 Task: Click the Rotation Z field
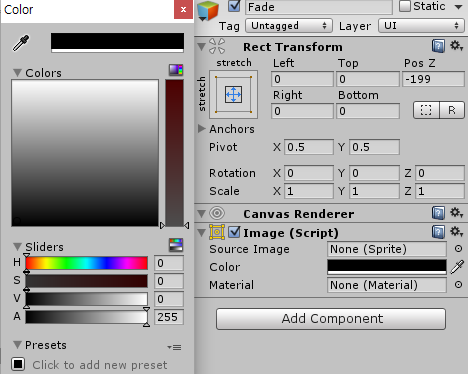(x=440, y=173)
